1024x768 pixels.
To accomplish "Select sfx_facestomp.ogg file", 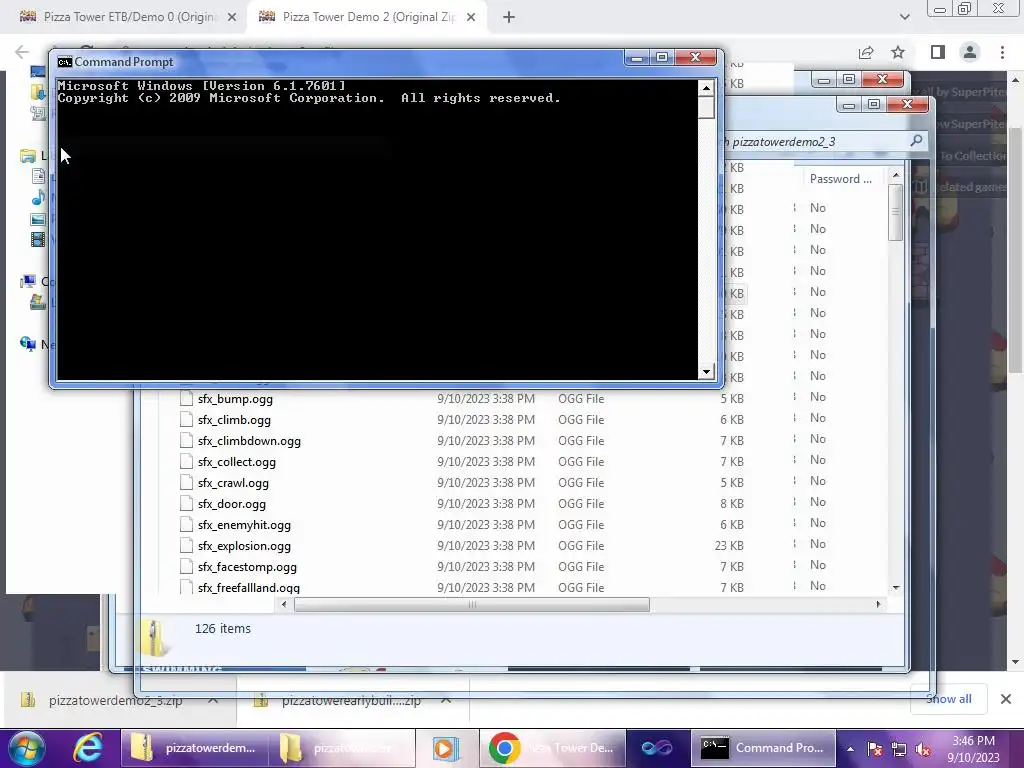I will (247, 566).
